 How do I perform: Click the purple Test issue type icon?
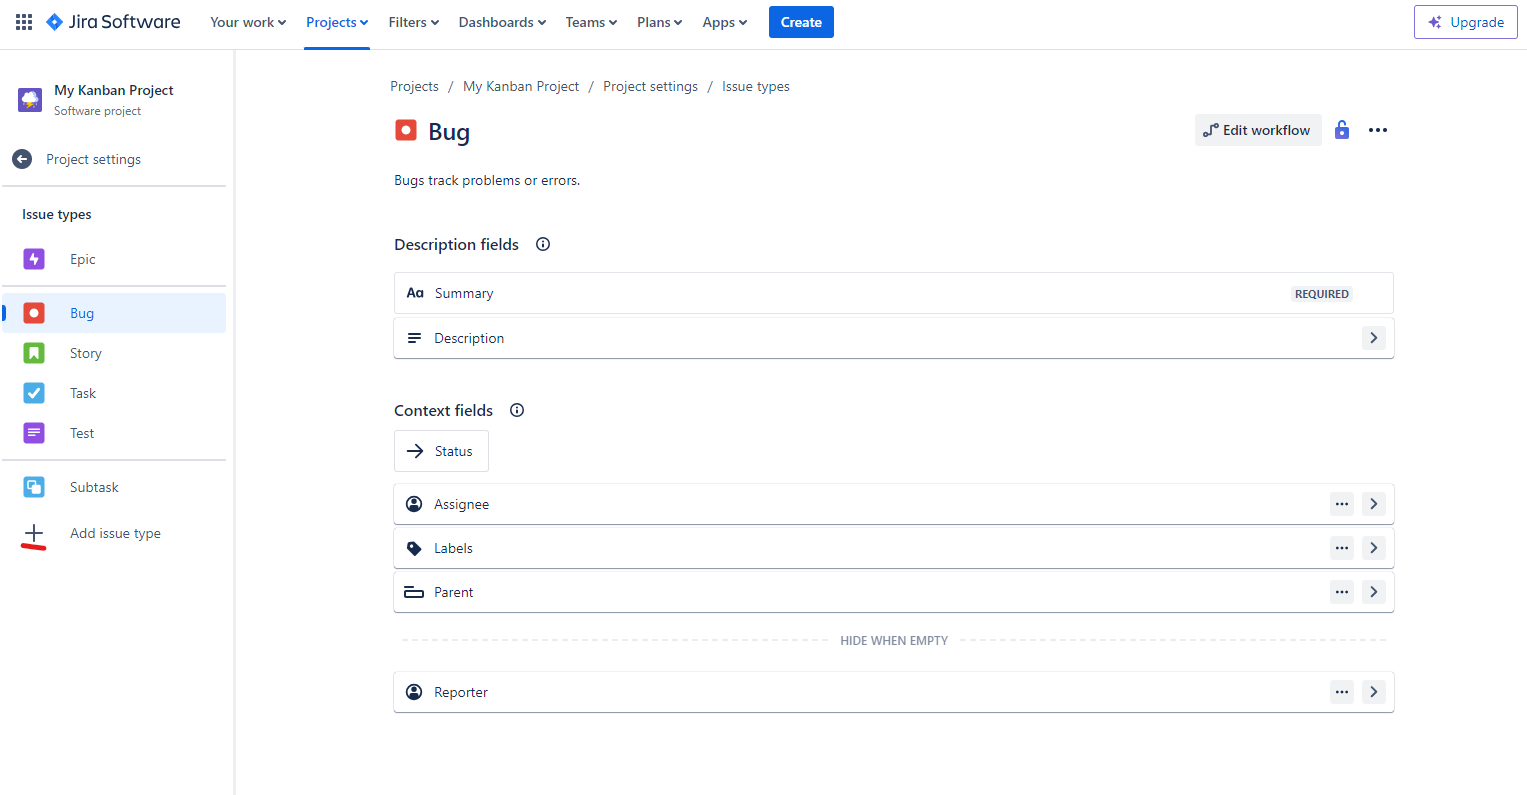coord(34,433)
